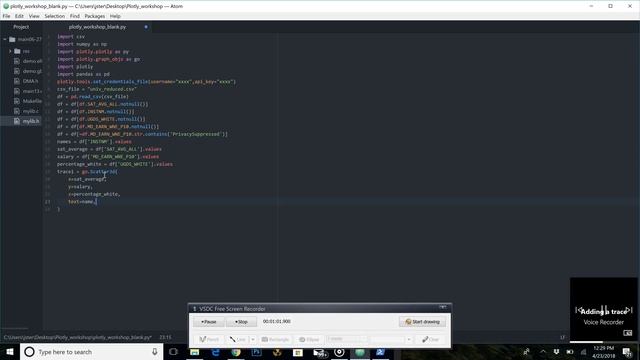
Task: Open Photoshop from the taskbar
Action: pyautogui.click(x=257, y=352)
